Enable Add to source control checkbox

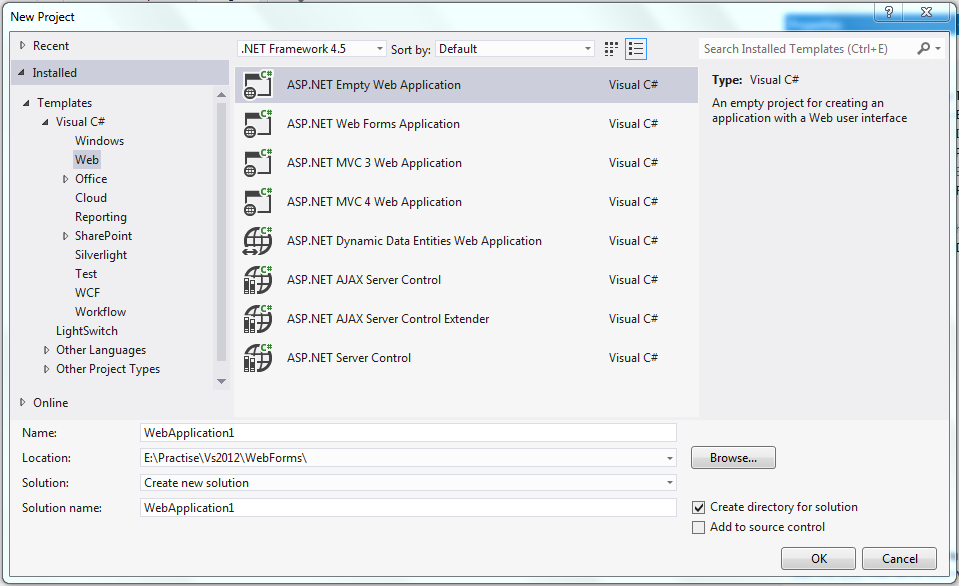click(698, 527)
